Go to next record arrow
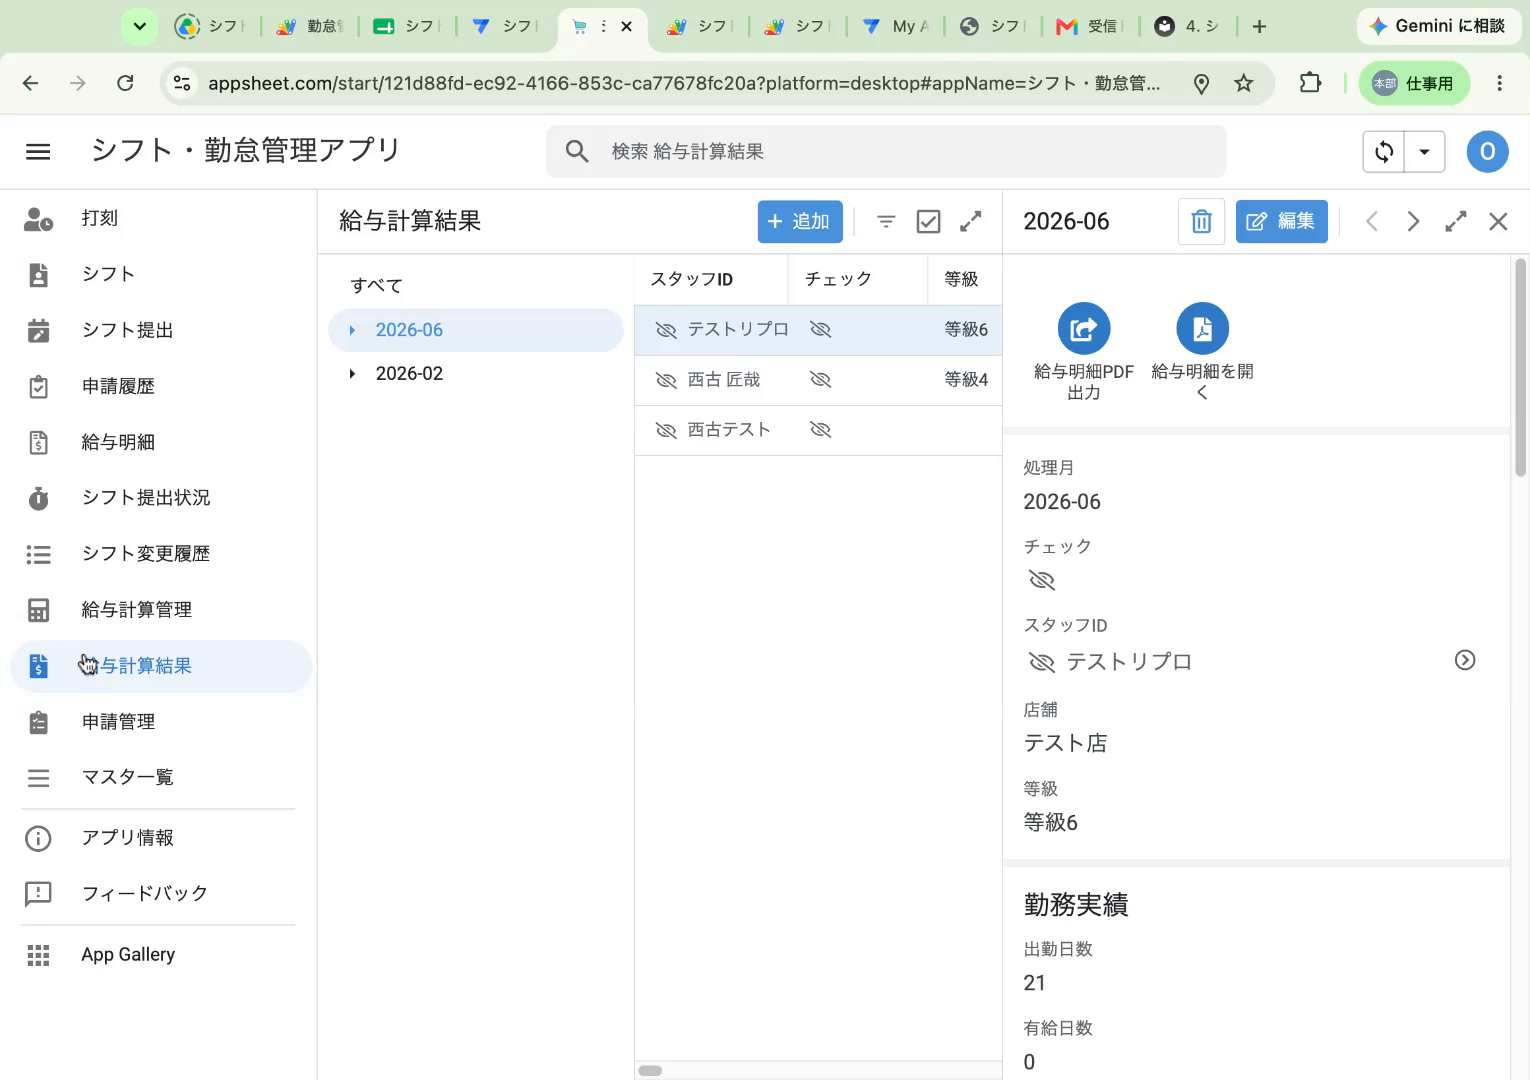This screenshot has width=1530, height=1080. point(1413,221)
